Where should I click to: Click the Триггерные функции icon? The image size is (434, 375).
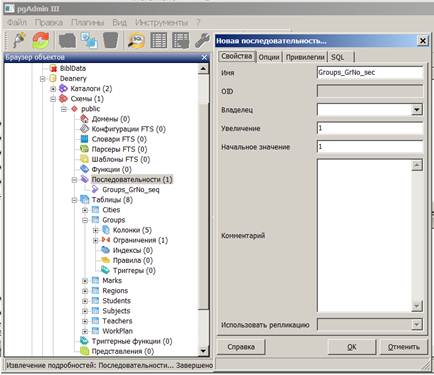pos(84,341)
